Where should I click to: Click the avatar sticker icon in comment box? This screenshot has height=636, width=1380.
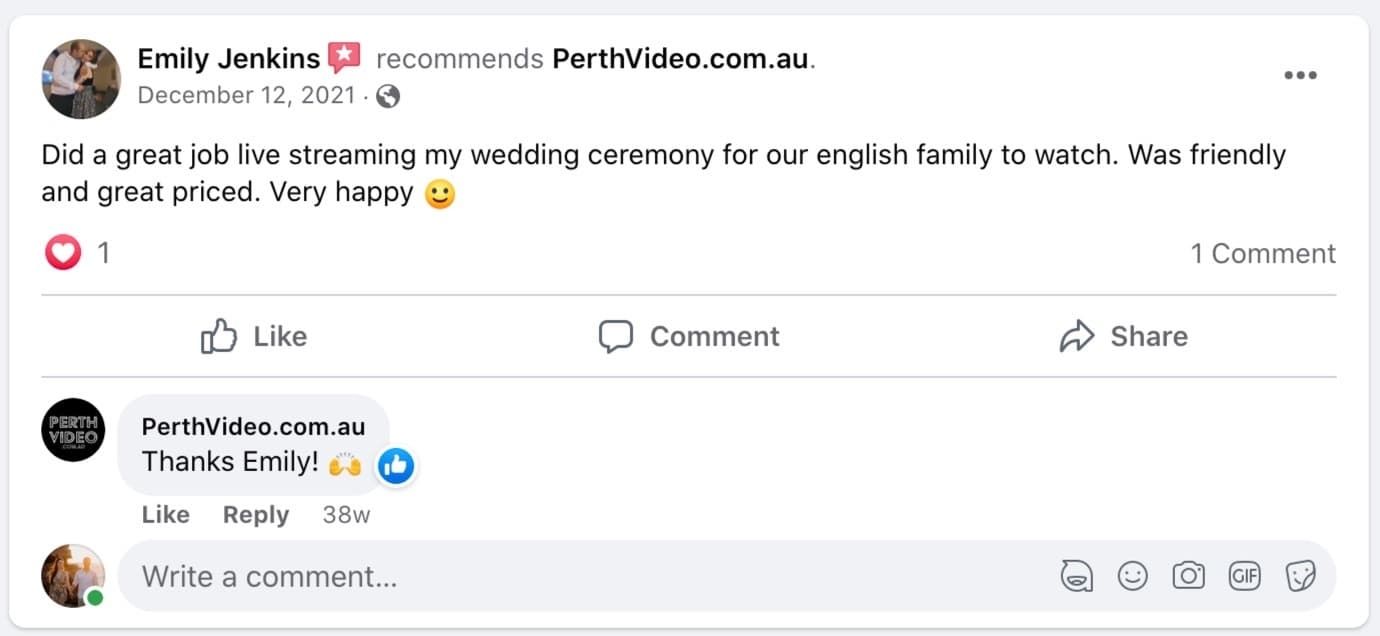(1076, 576)
